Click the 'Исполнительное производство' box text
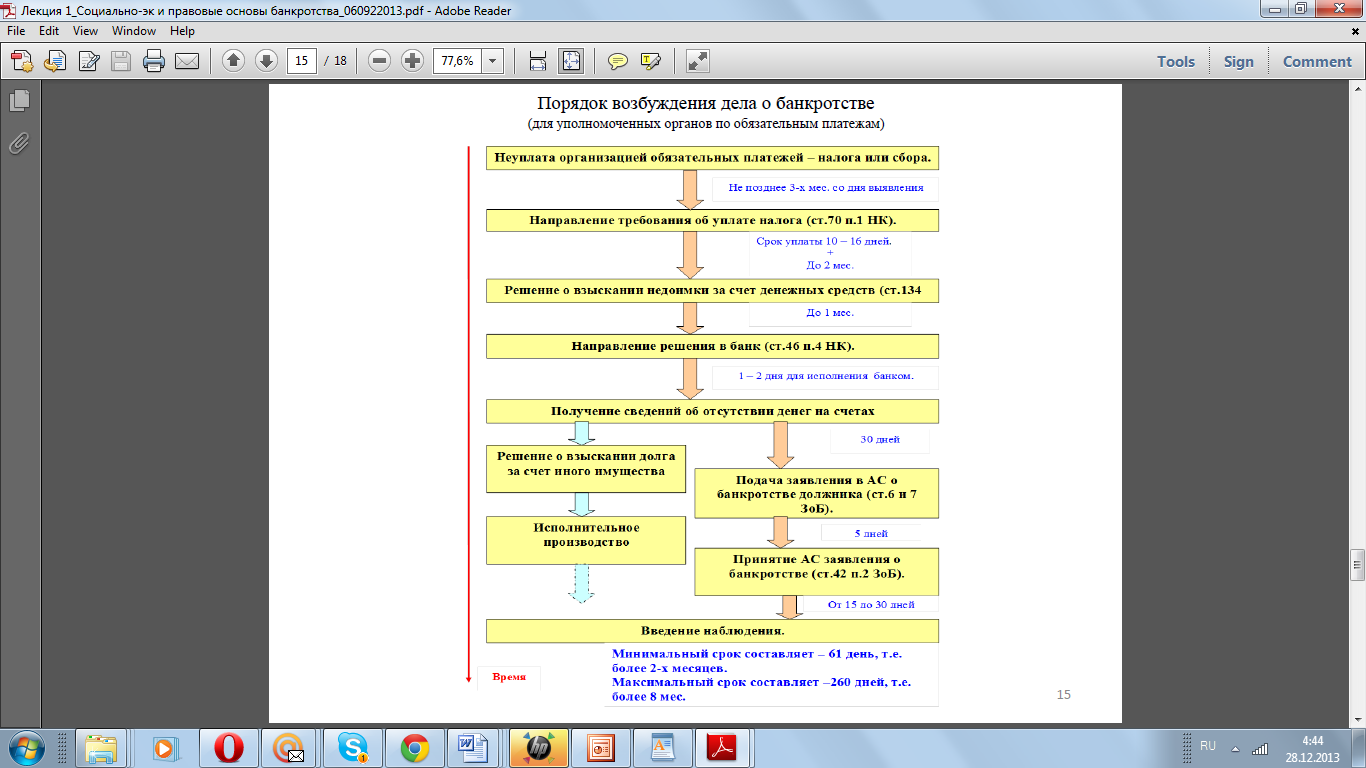 tap(586, 535)
